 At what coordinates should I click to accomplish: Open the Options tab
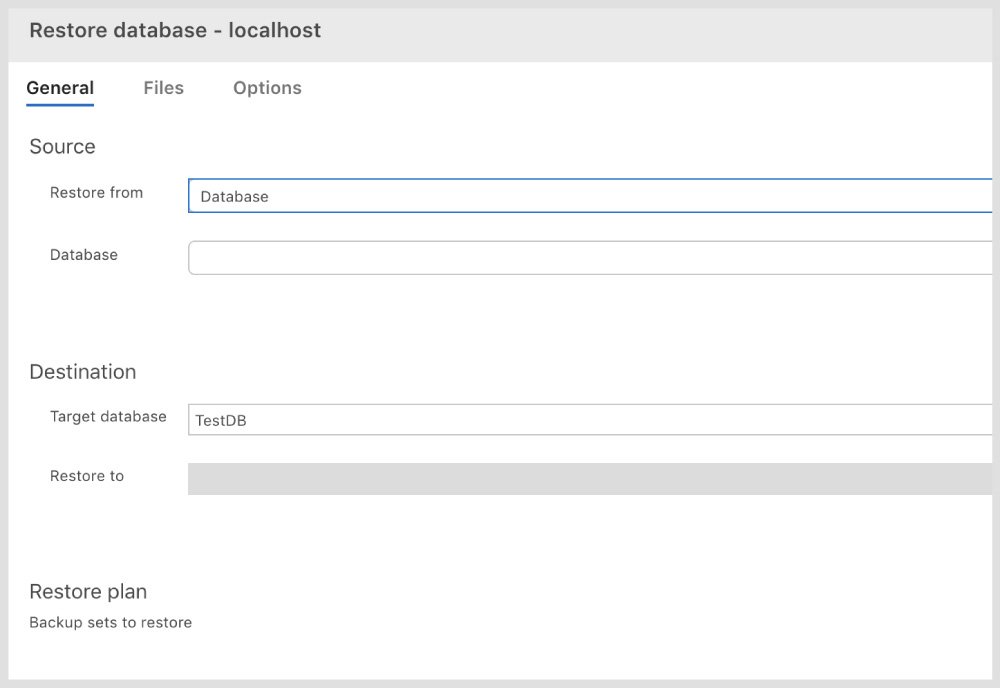[267, 88]
